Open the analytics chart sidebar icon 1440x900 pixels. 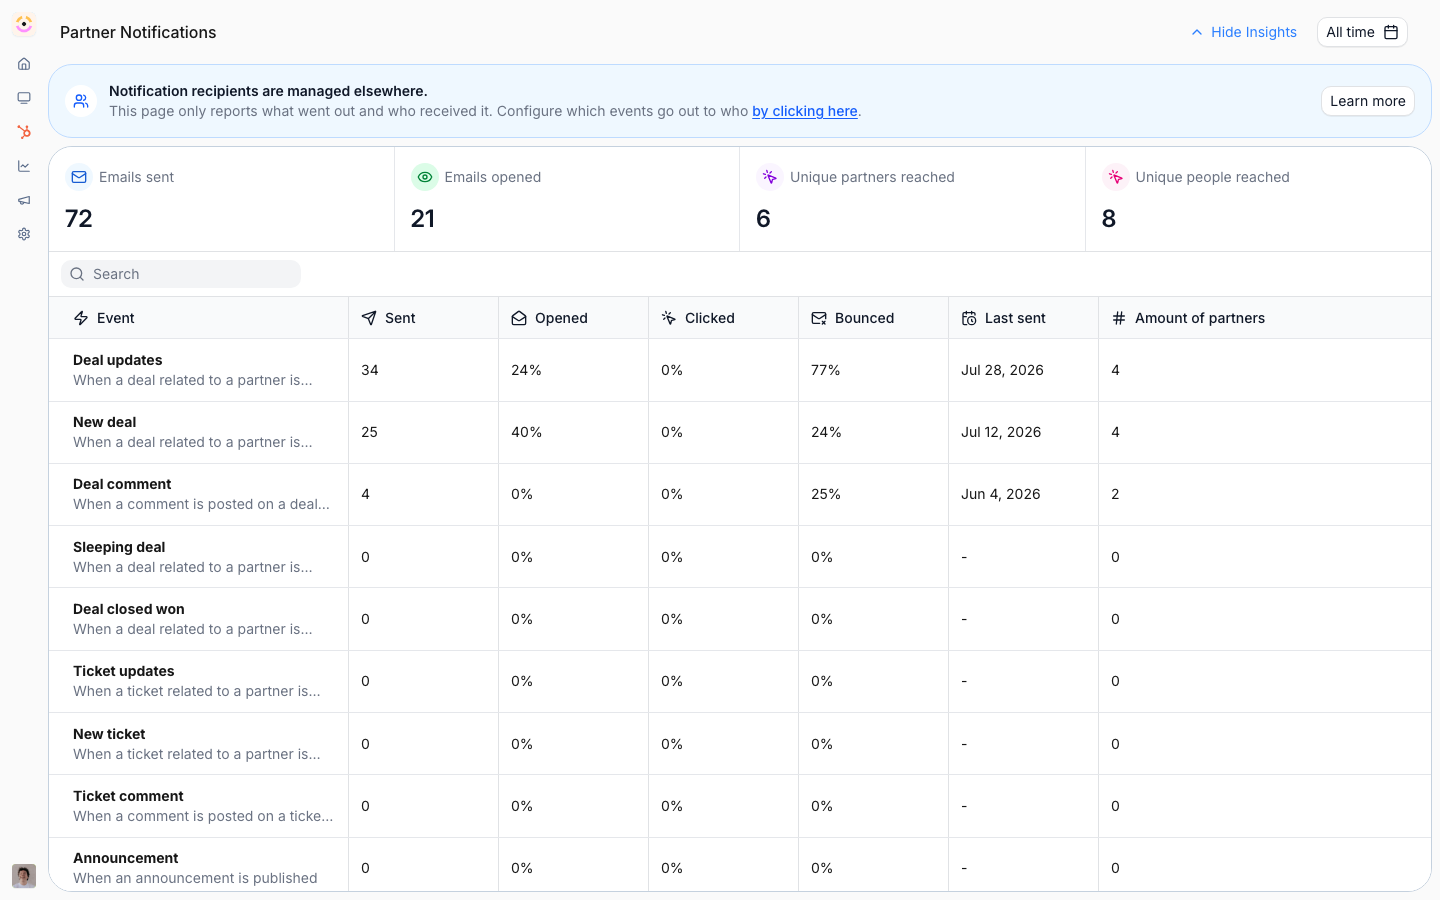point(24,166)
